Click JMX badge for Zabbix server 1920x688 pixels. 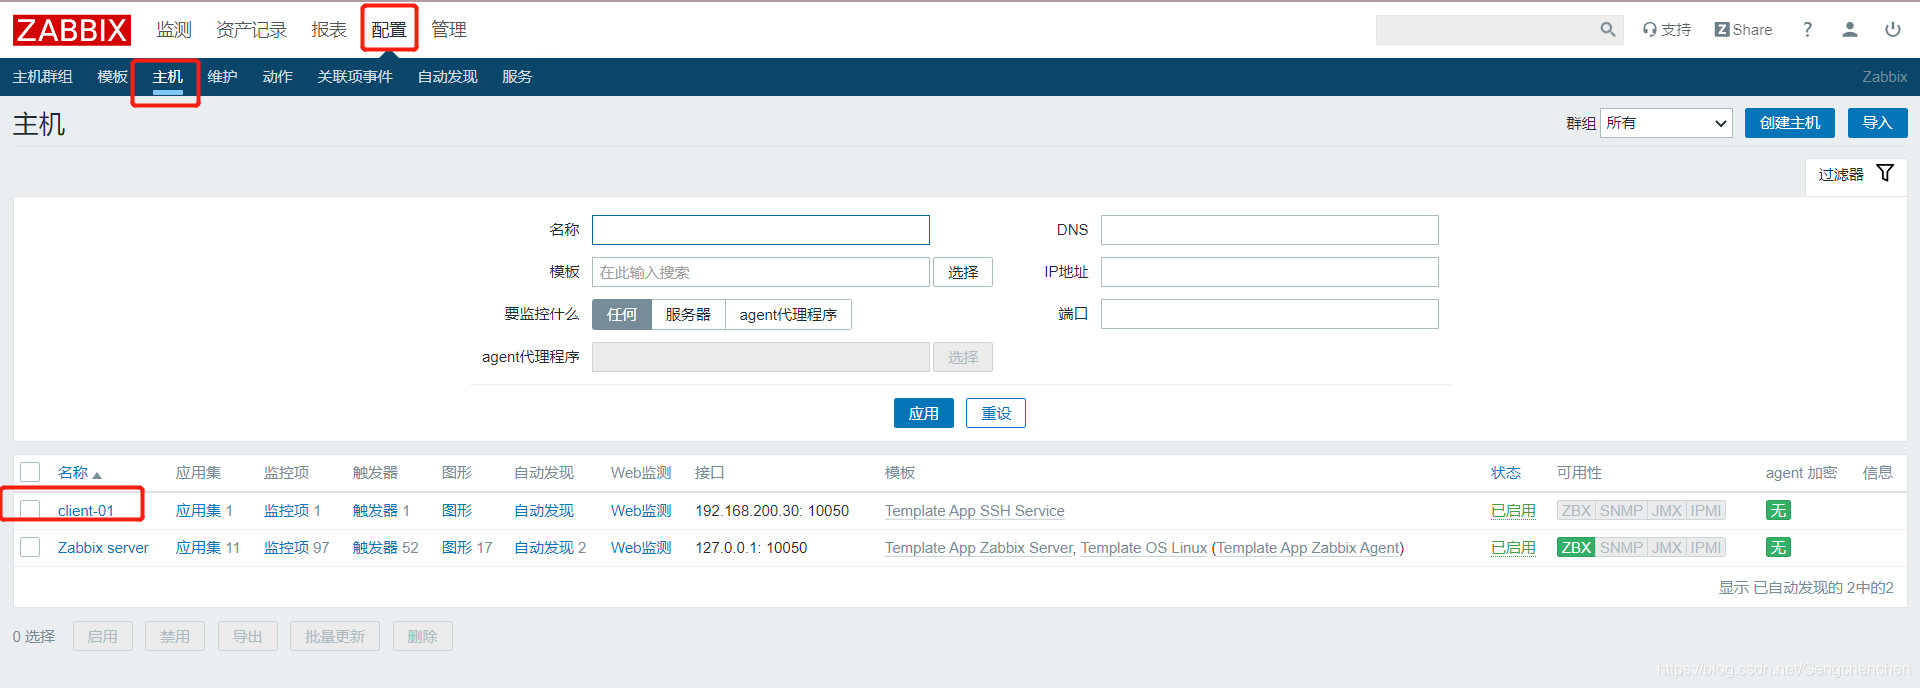coord(1667,548)
